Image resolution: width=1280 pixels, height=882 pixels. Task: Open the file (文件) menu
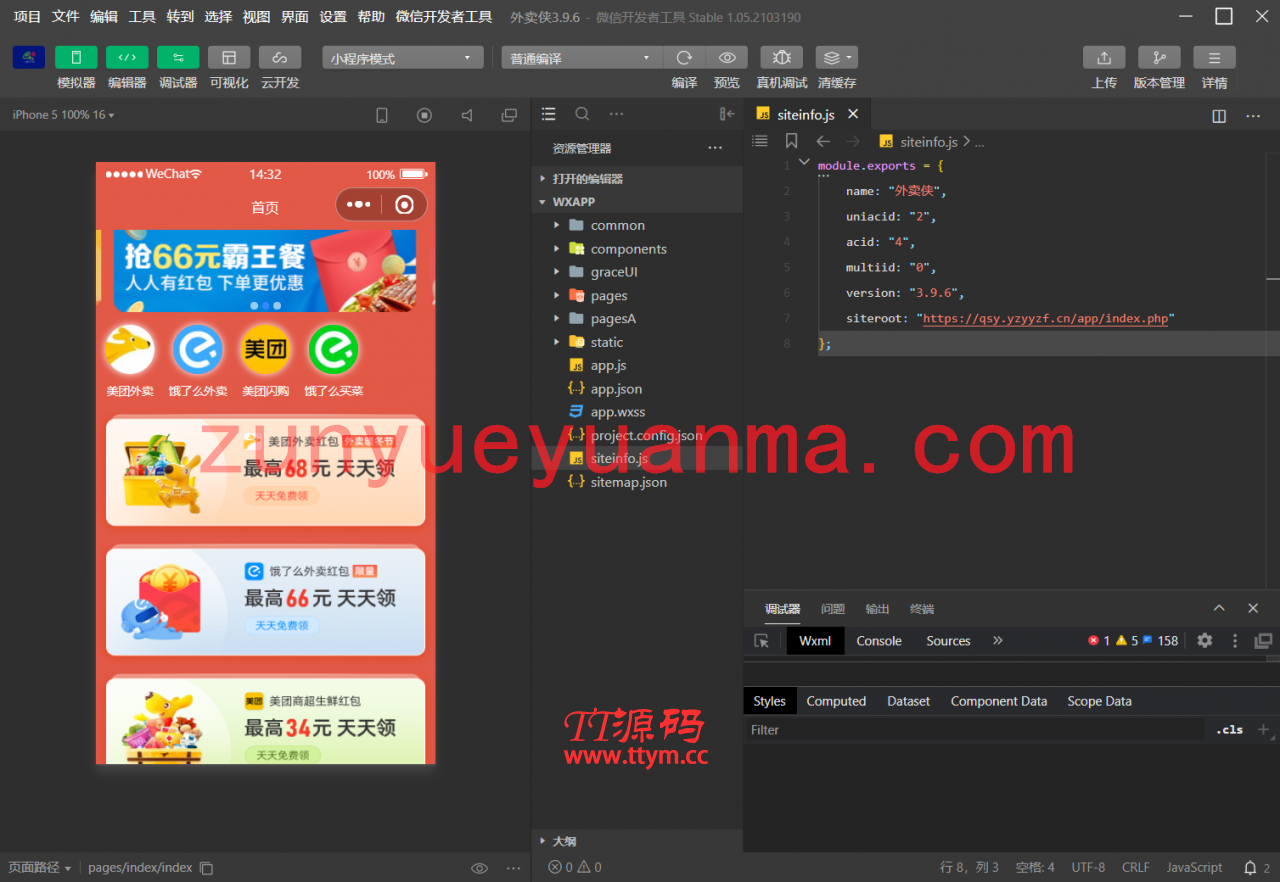coord(65,17)
